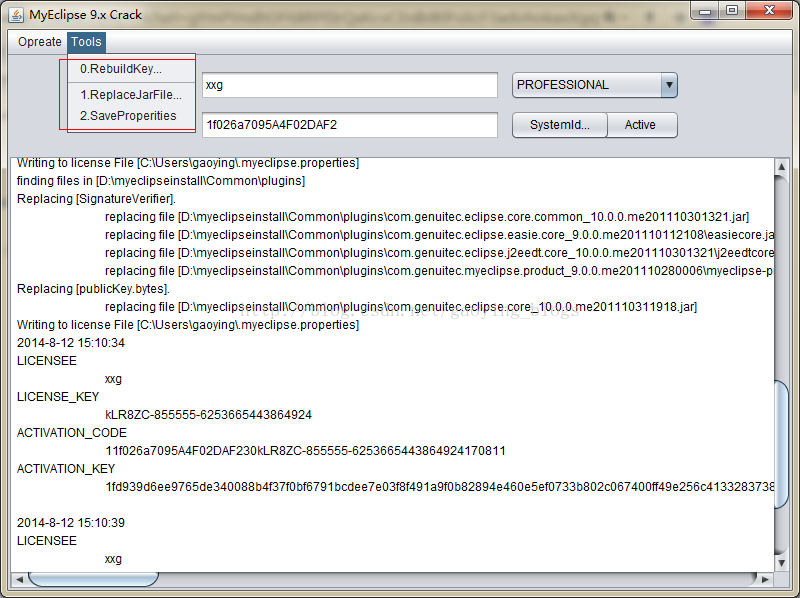The image size is (800, 598).
Task: Open the Opreate menu
Action: pos(39,42)
